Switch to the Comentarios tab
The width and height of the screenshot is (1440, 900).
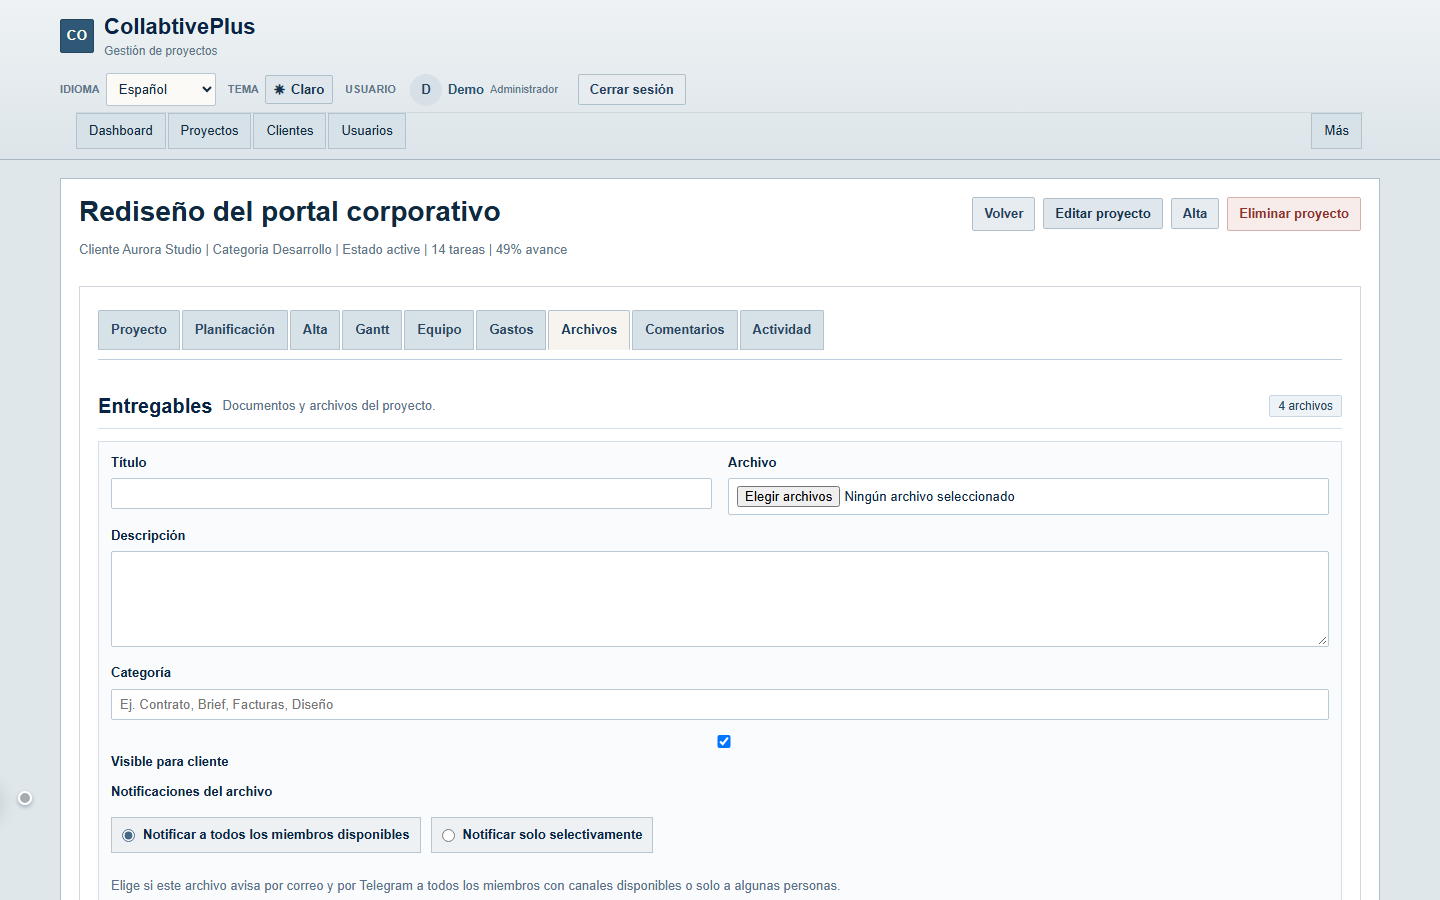click(685, 330)
